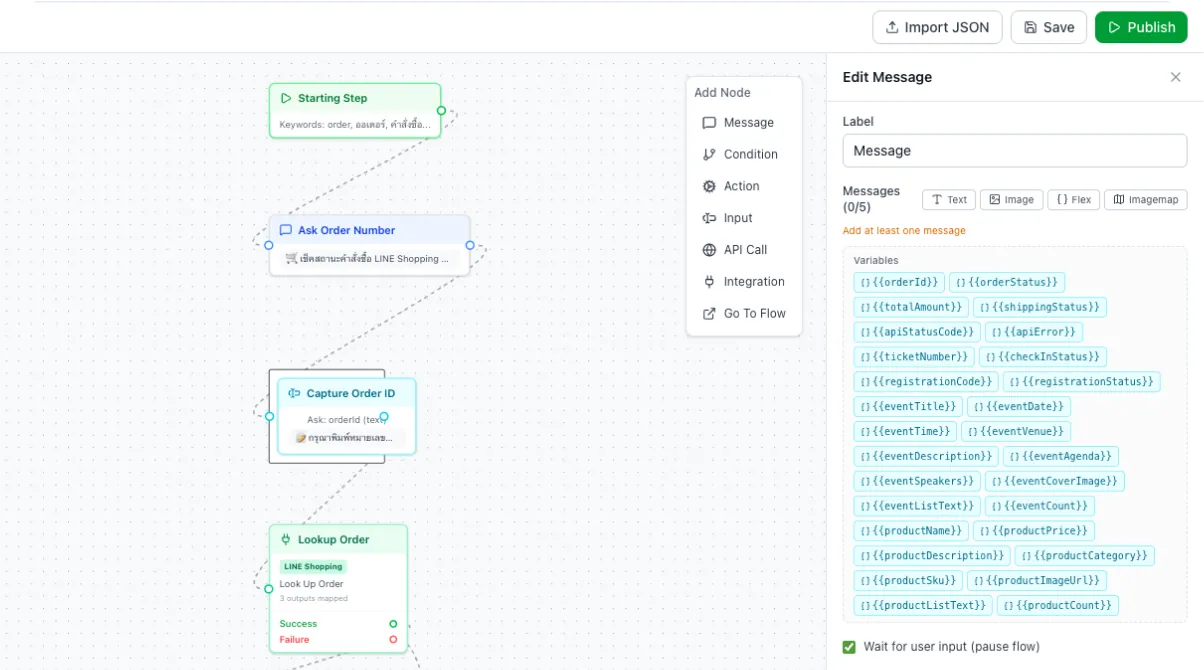Click the Condition branch icon in Add Node
1204x670 pixels.
pyautogui.click(x=709, y=154)
